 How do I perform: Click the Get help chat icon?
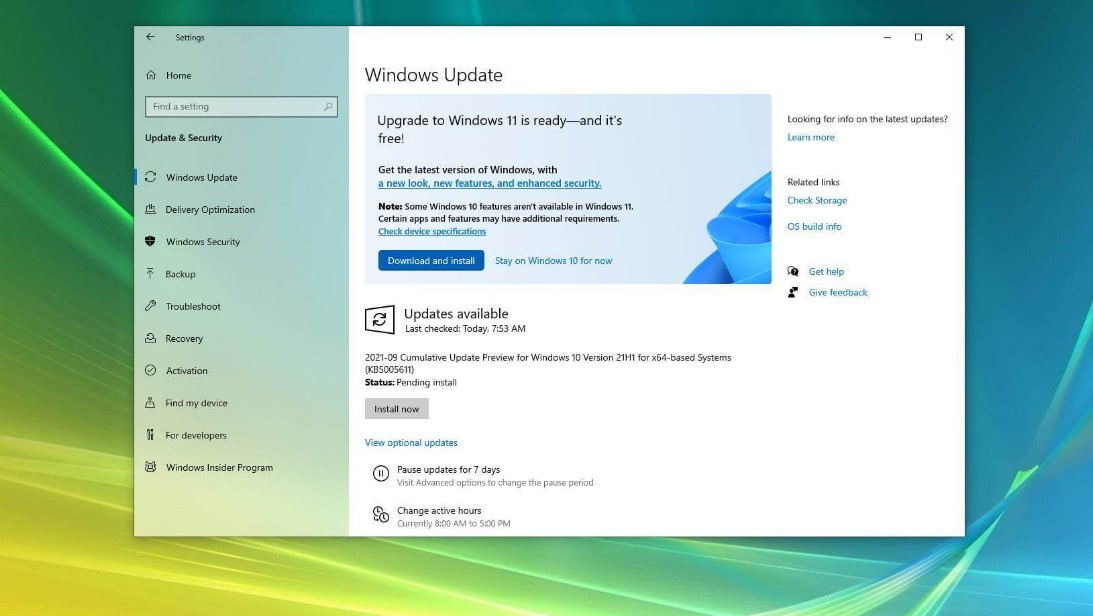[x=793, y=271]
